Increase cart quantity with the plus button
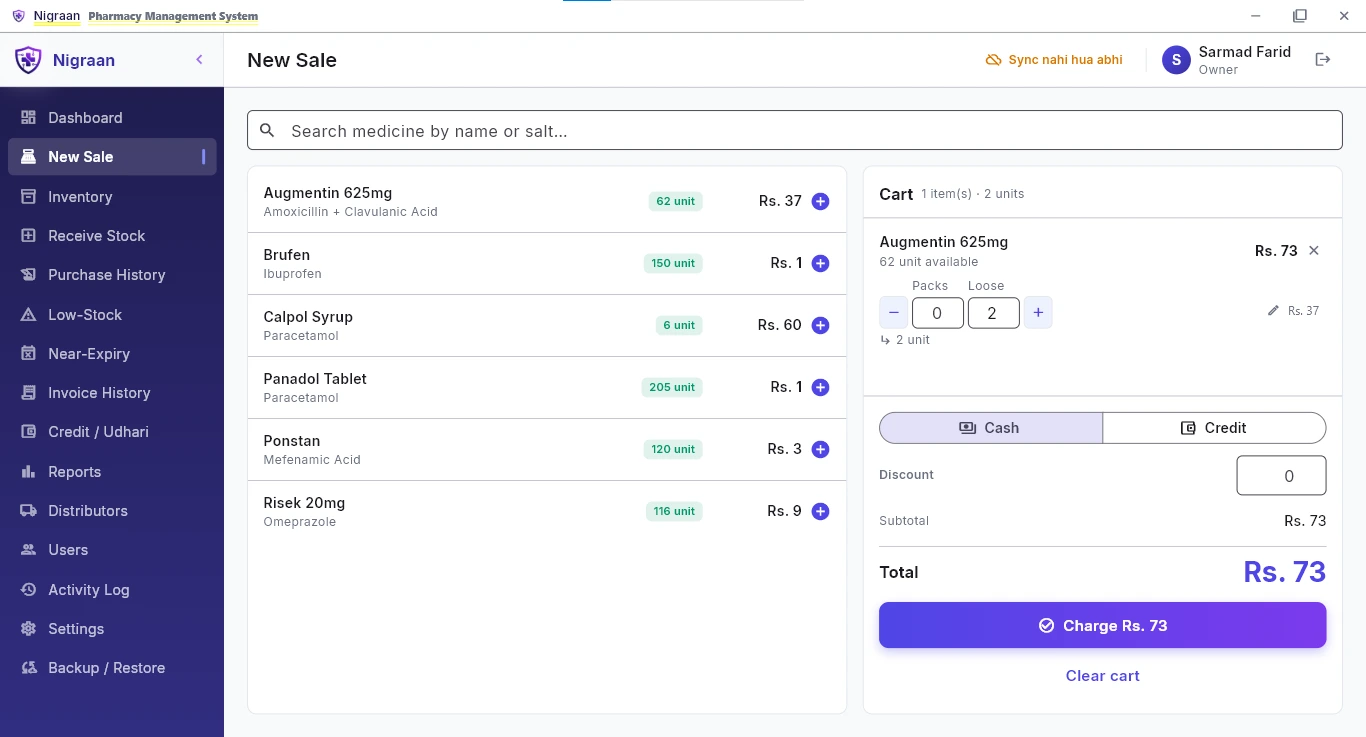1366x737 pixels. coord(1038,313)
